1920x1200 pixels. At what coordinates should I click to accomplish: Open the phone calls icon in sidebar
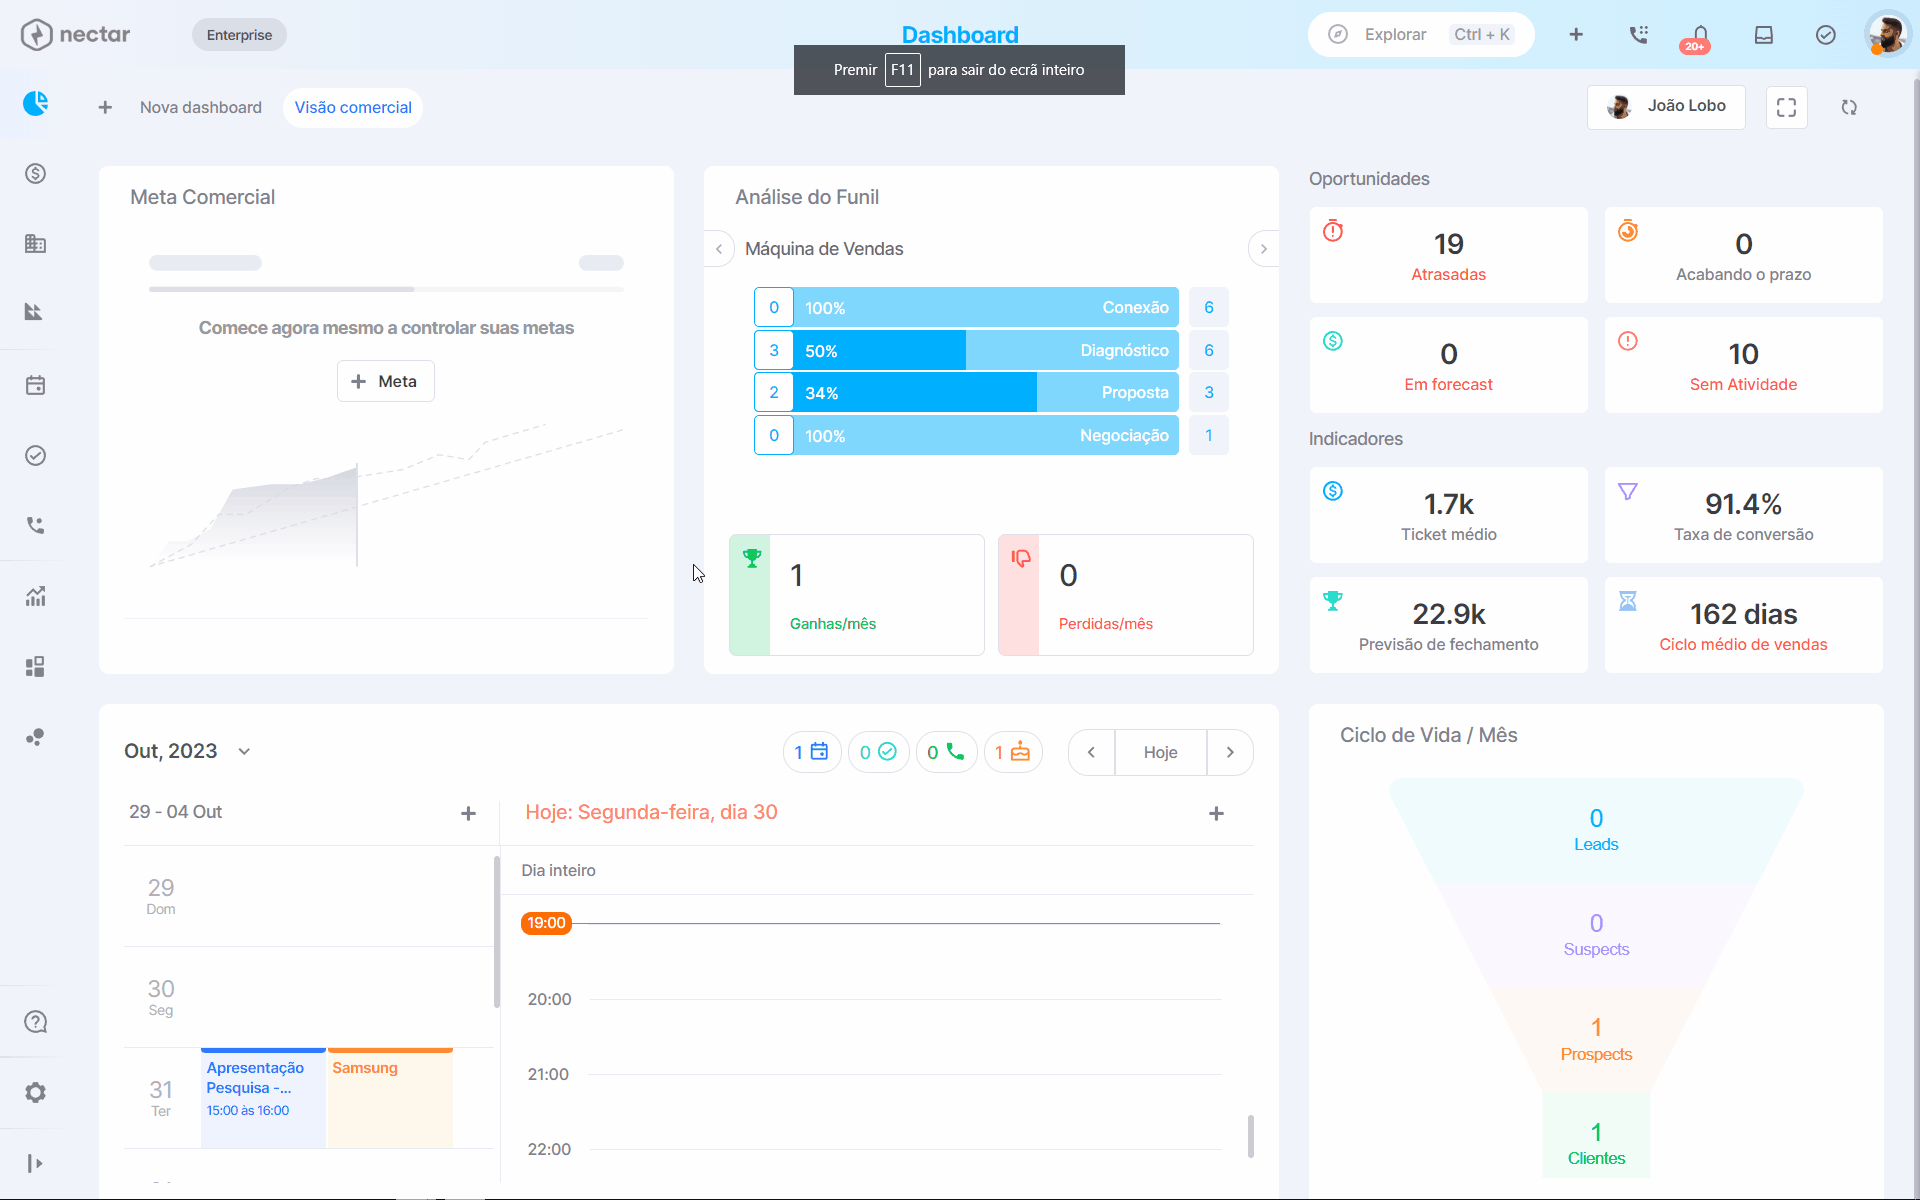pos(36,526)
